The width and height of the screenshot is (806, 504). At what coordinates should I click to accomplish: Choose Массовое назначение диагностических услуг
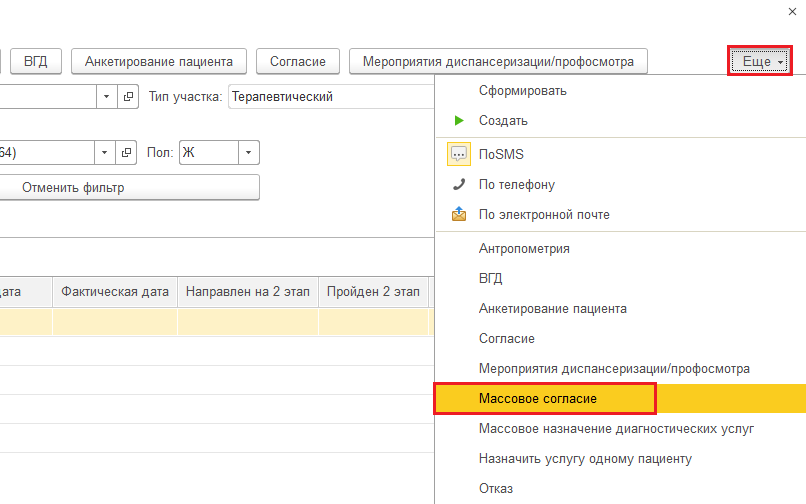[616, 429]
